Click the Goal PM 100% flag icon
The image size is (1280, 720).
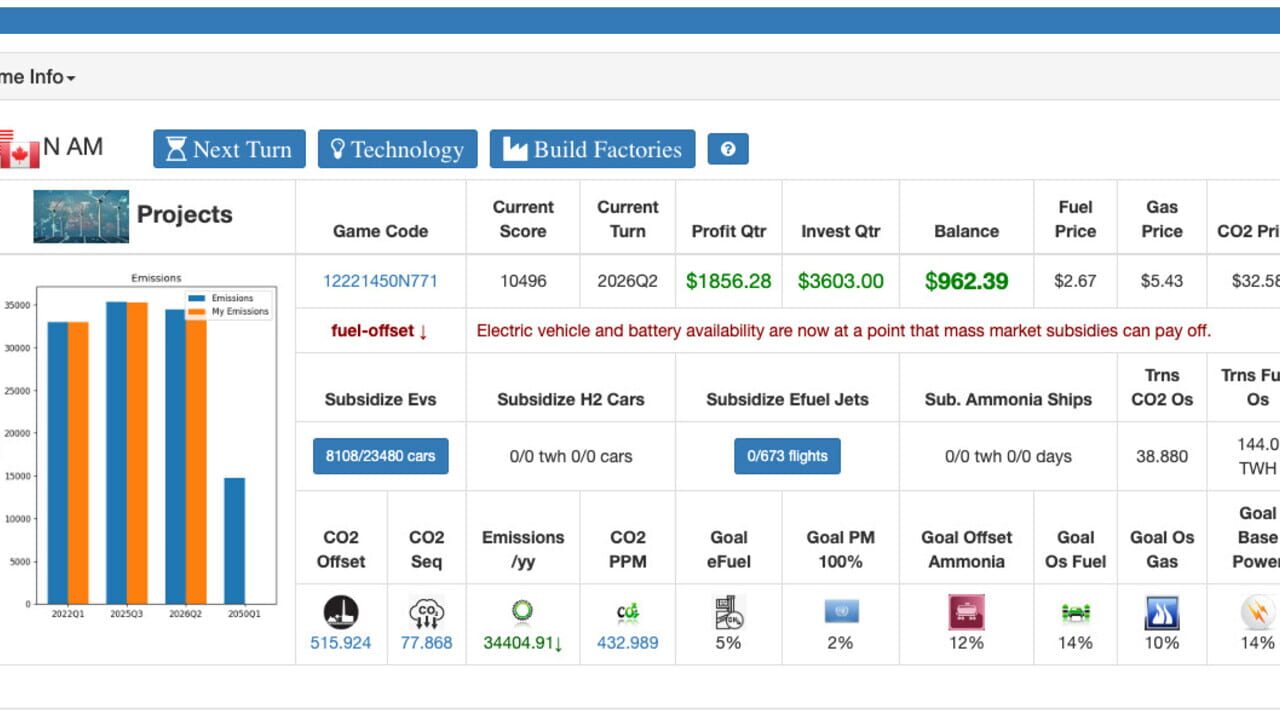click(x=841, y=611)
